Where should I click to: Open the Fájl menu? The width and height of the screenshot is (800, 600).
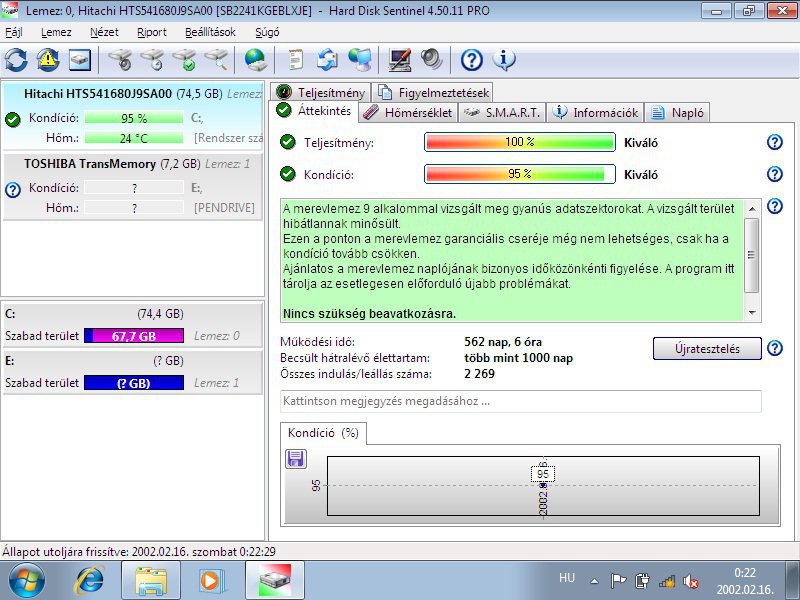click(14, 32)
